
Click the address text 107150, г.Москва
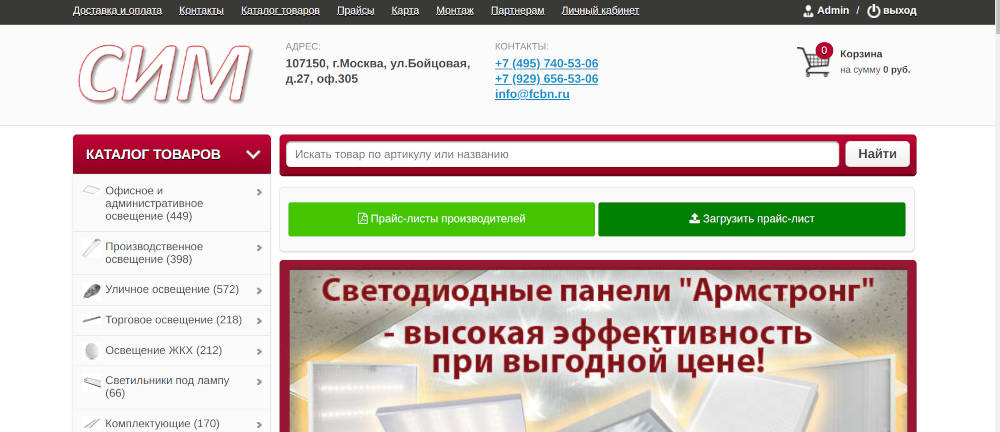378,71
